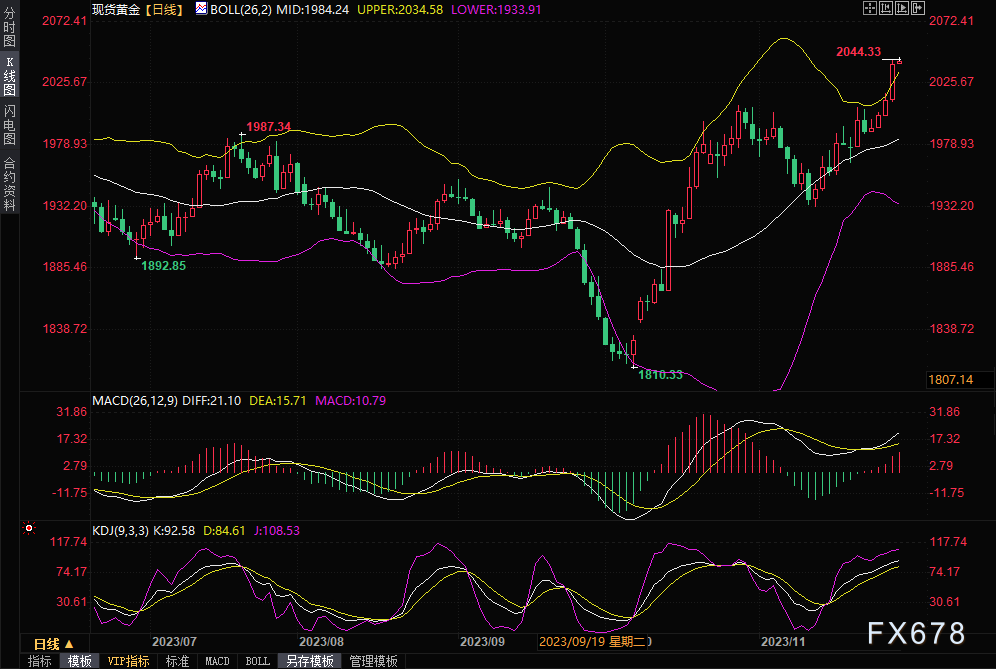Select the 模板 bottom tab
This screenshot has height=669, width=996.
tap(79, 661)
